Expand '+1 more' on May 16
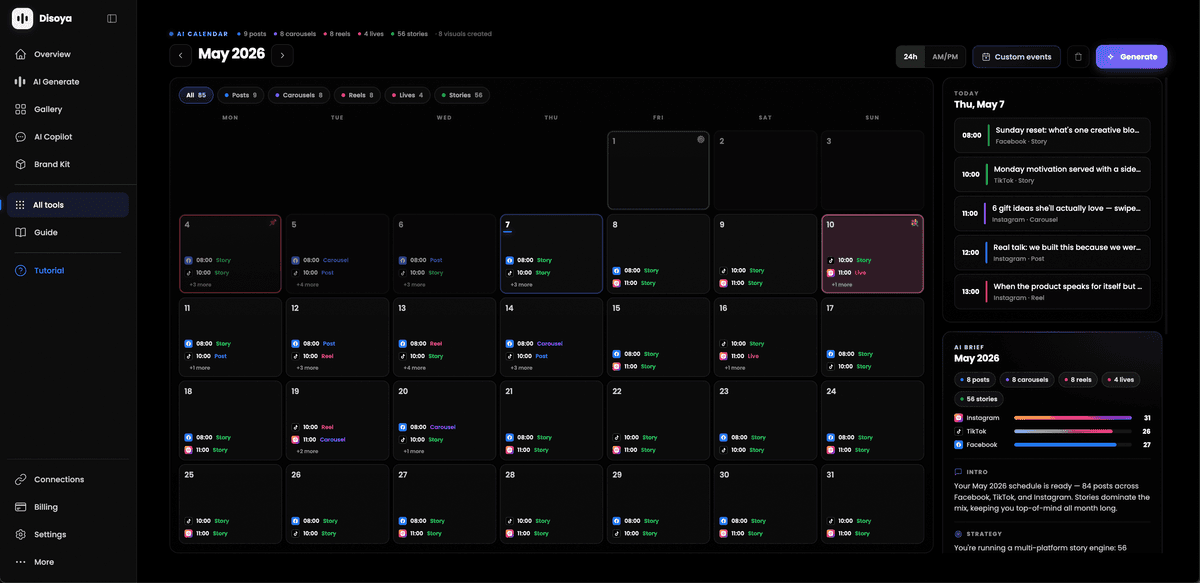Viewport: 1200px width, 583px height. coord(735,368)
